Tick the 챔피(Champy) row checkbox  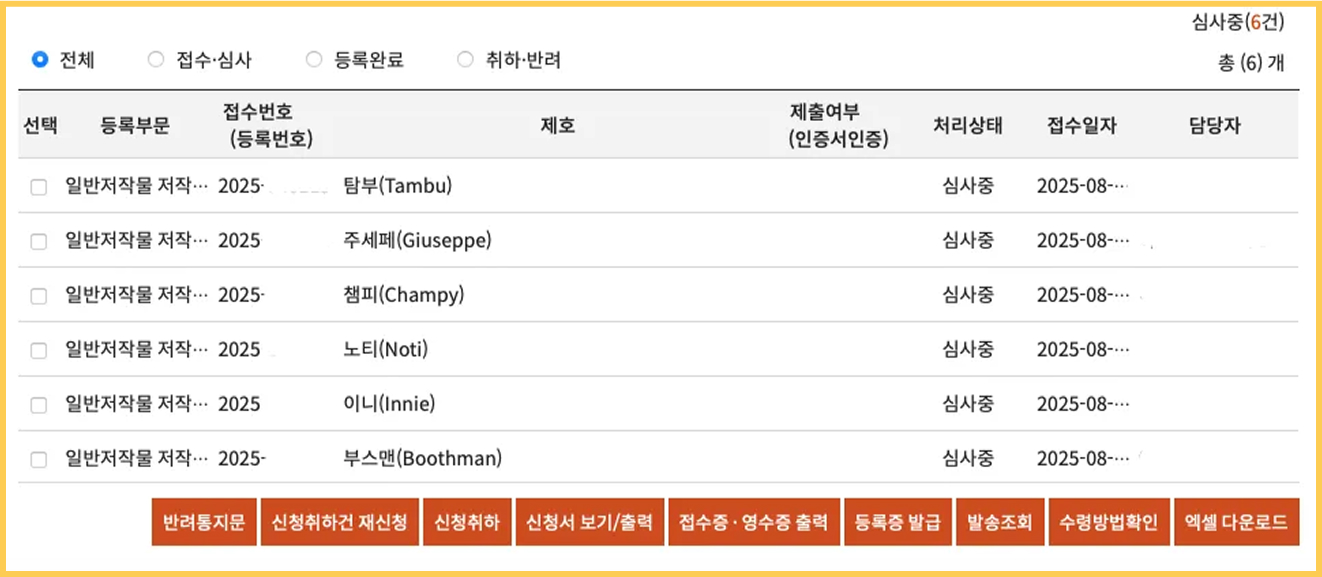click(39, 296)
